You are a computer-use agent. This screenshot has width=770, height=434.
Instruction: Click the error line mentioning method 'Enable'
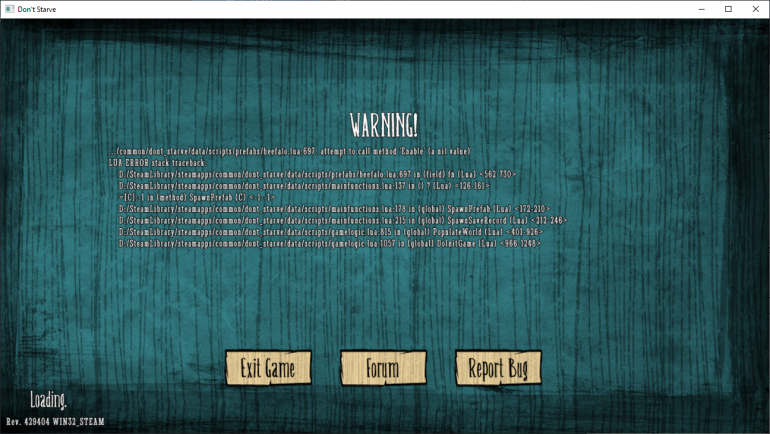tap(289, 151)
